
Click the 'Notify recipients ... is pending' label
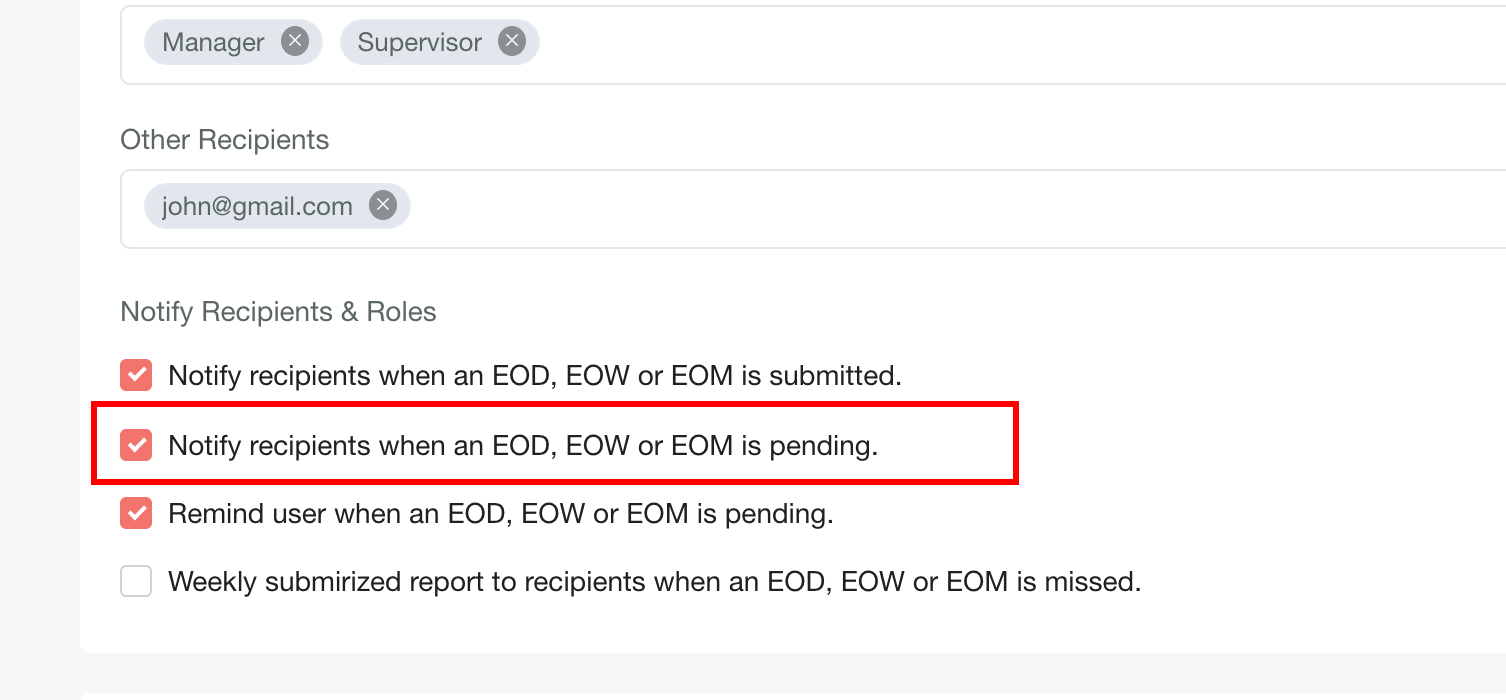click(523, 445)
